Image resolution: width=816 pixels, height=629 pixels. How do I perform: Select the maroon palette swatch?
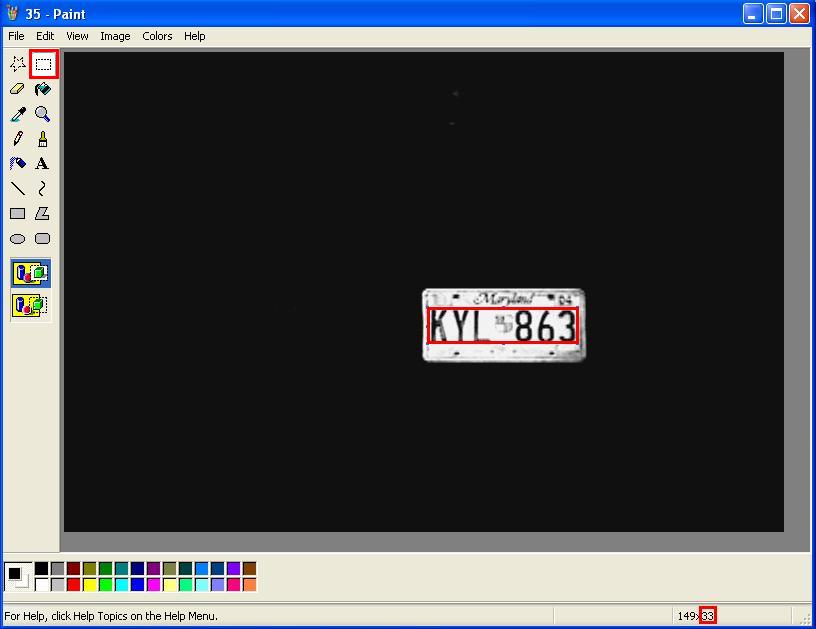pos(74,569)
